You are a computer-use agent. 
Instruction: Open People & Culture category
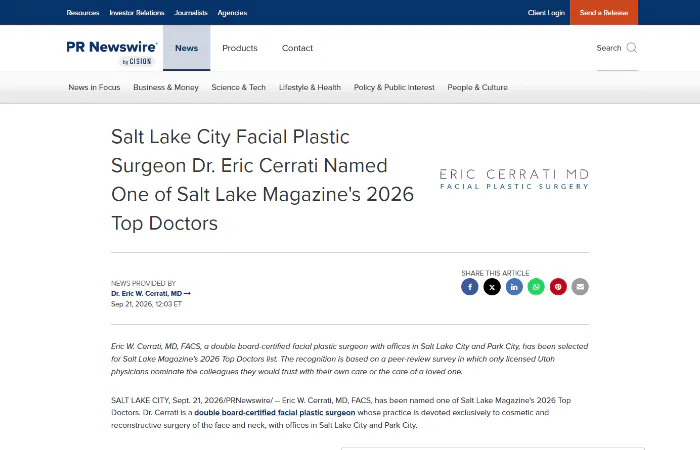[x=477, y=88]
